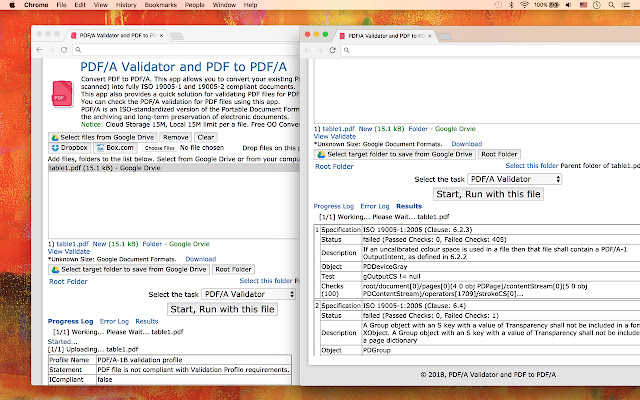Image resolution: width=640 pixels, height=400 pixels.
Task: Click the Dropbox button in left window
Action: [71, 147]
